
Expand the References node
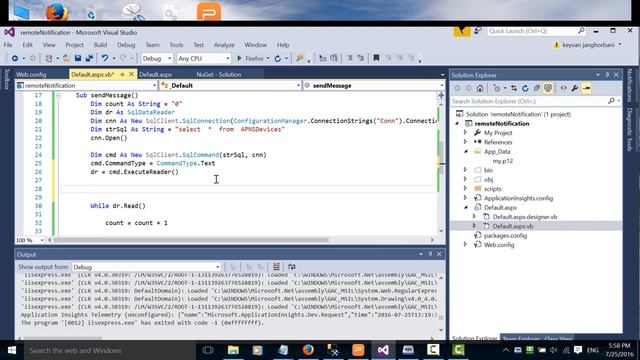465,142
